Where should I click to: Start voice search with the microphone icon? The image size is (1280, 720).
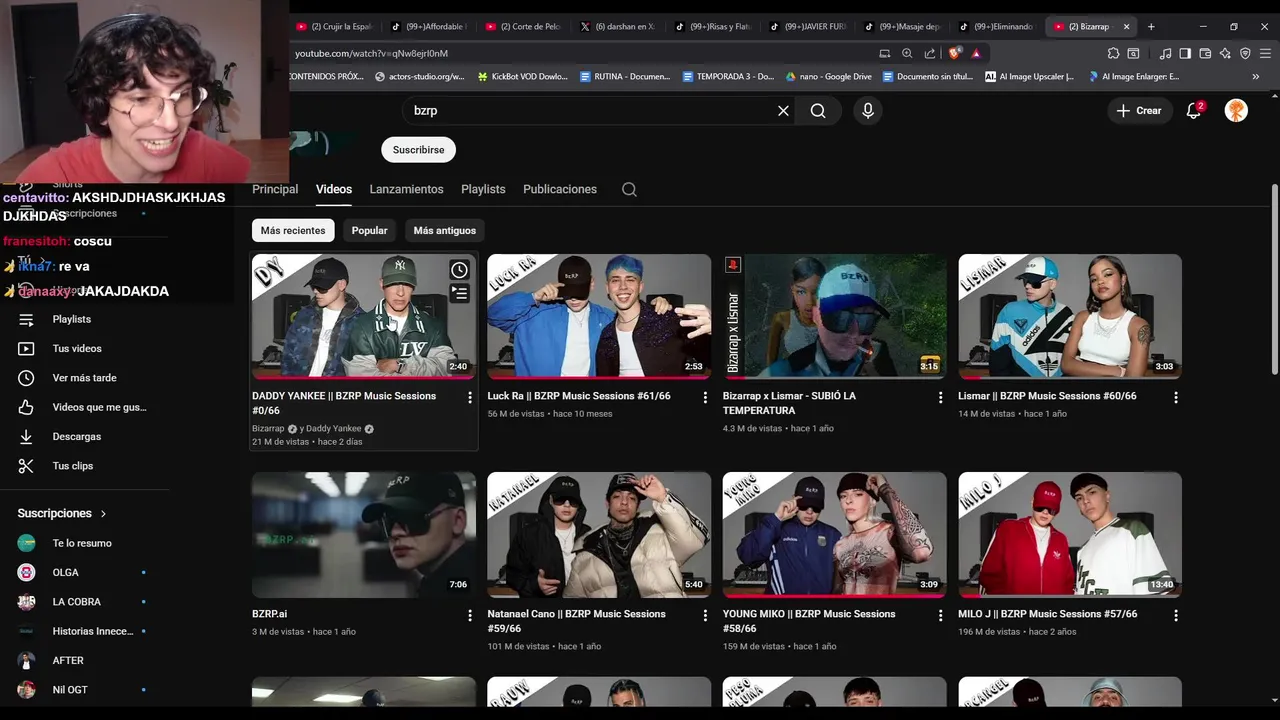(x=868, y=111)
